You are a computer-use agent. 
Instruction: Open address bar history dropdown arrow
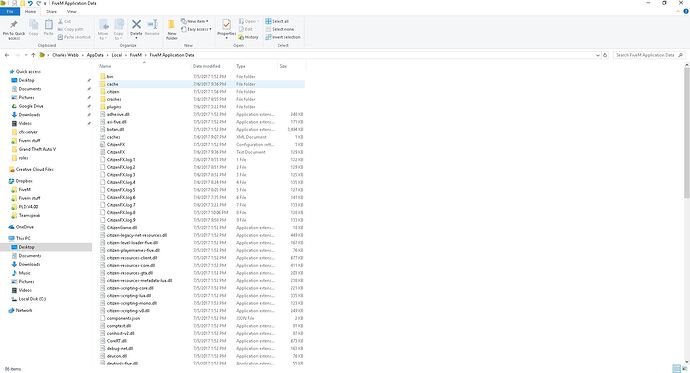[x=598, y=55]
